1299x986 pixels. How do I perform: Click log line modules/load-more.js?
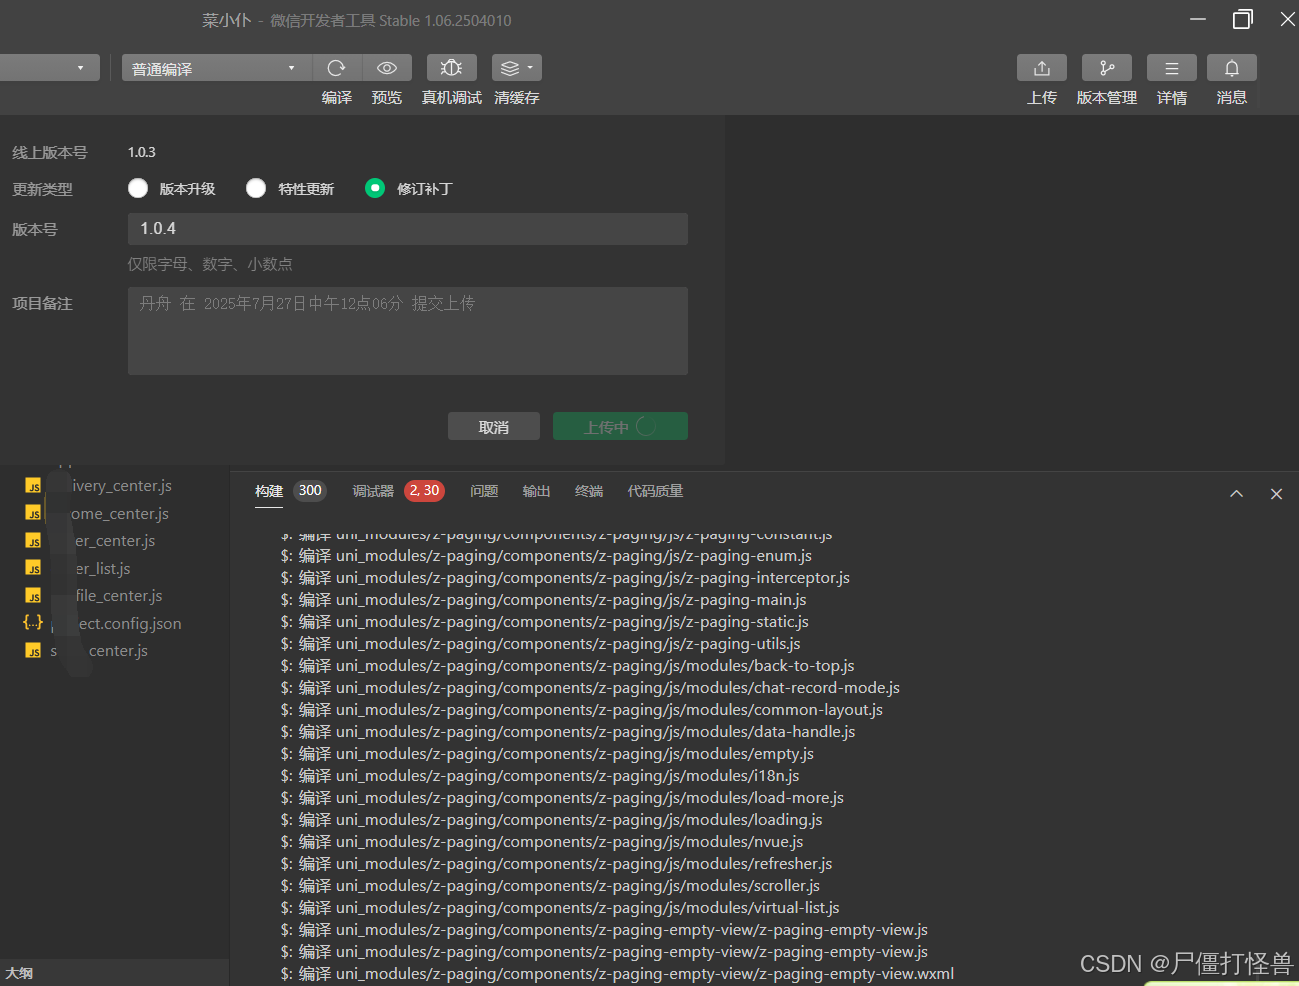click(x=562, y=798)
